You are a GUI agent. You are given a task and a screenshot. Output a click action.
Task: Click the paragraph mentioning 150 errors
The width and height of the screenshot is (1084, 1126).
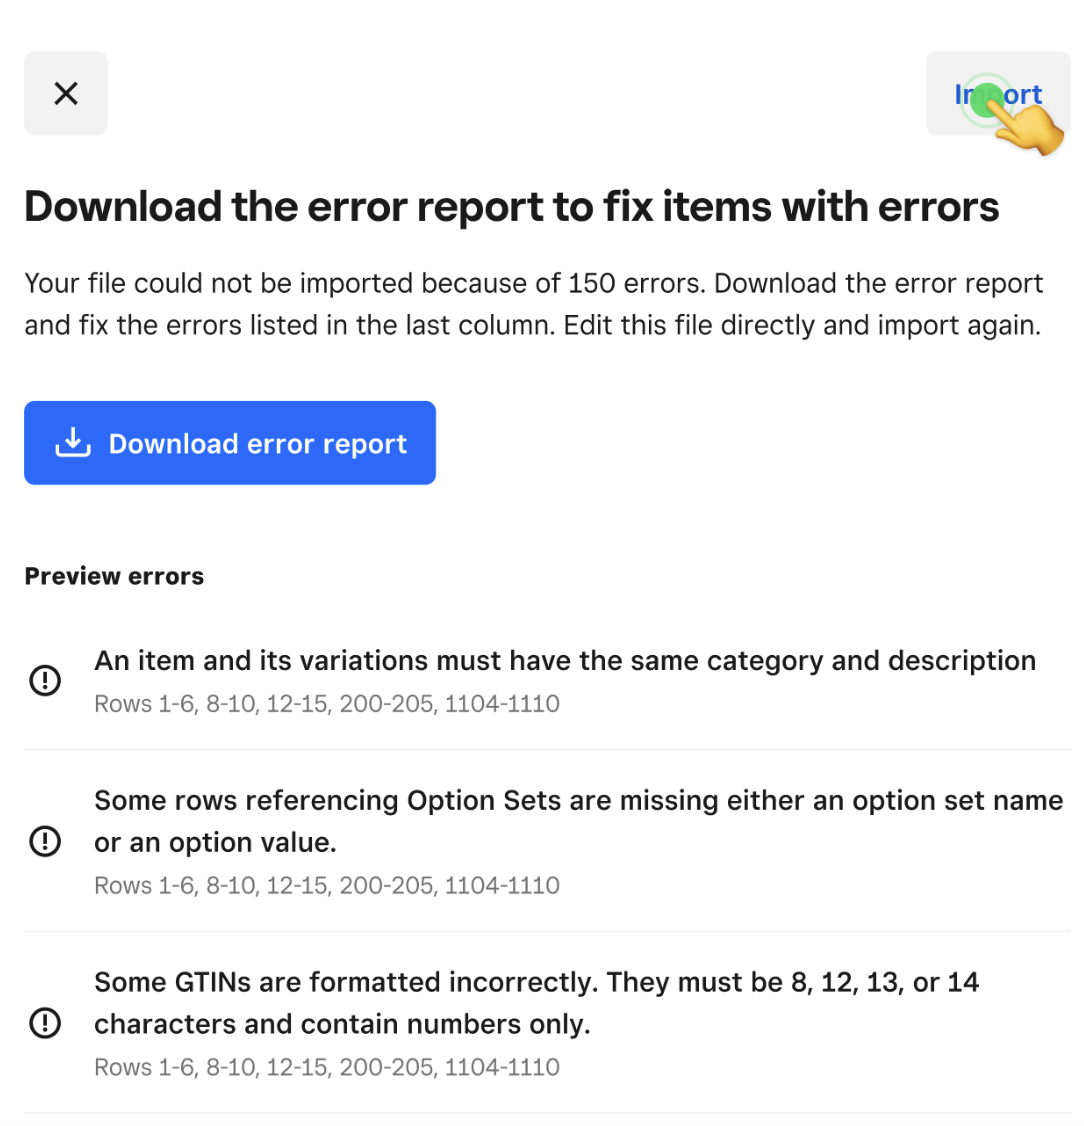tap(533, 304)
